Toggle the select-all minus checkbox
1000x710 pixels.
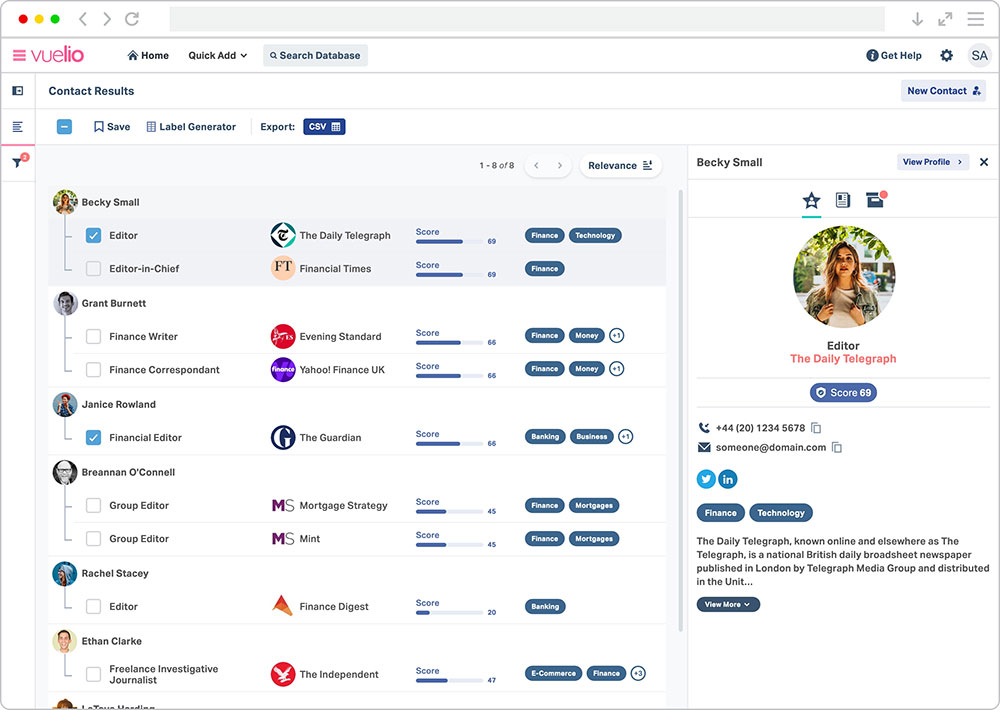(x=64, y=126)
